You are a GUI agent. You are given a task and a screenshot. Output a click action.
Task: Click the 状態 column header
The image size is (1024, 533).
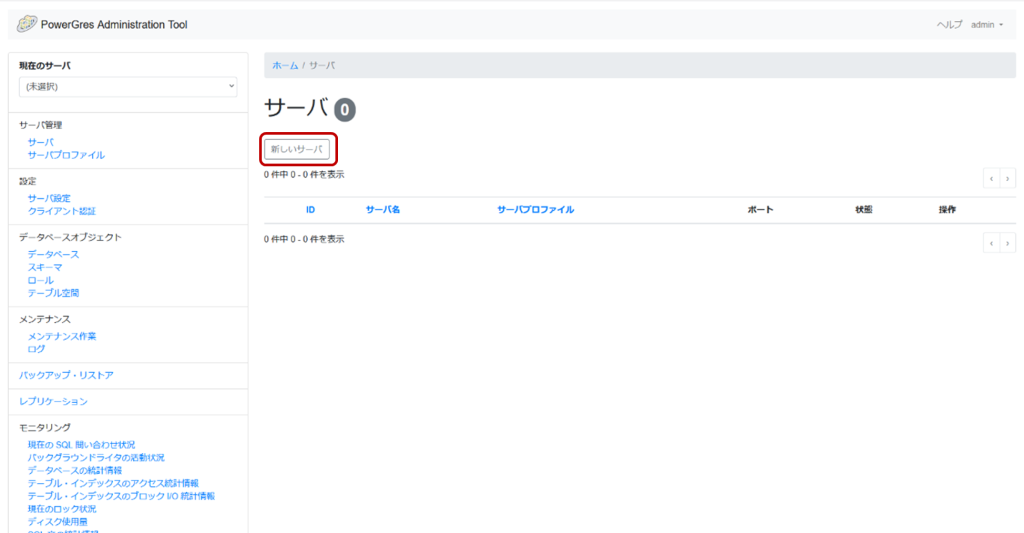863,210
